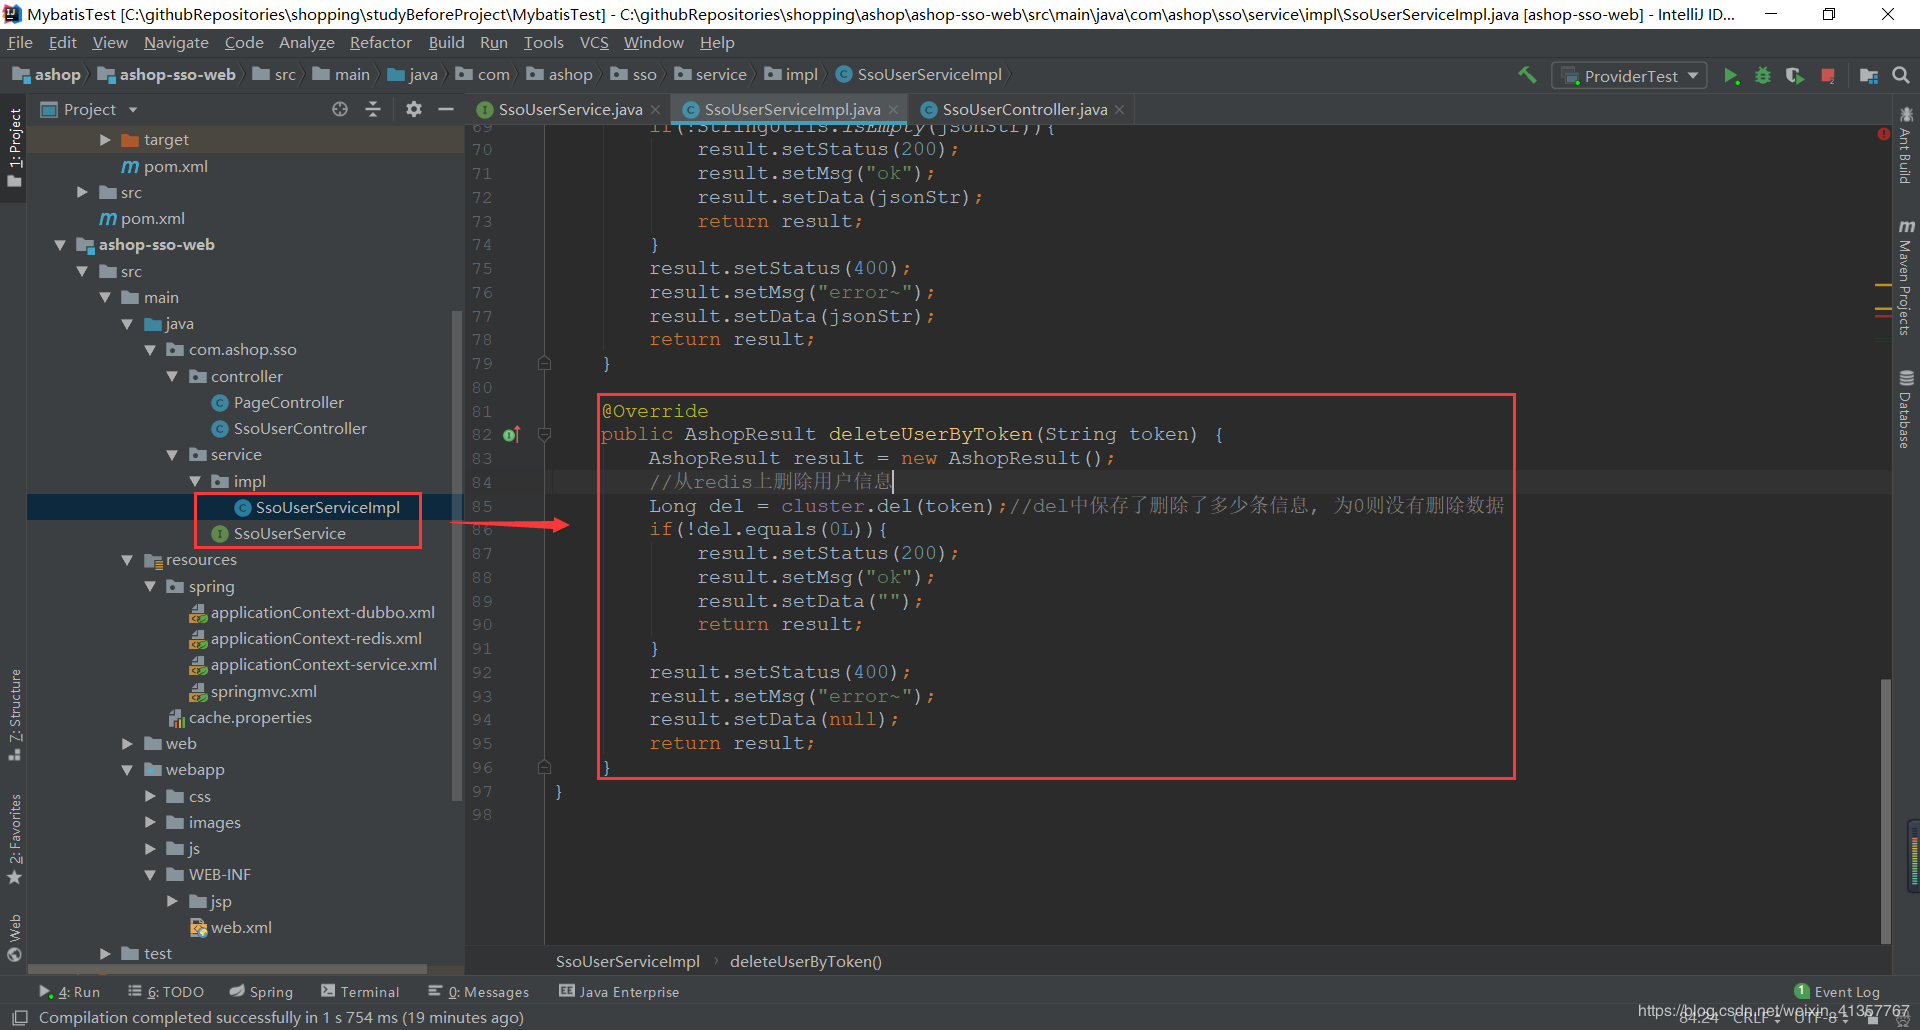Open the 1: Project side tab
1920x1030 pixels.
(x=14, y=150)
